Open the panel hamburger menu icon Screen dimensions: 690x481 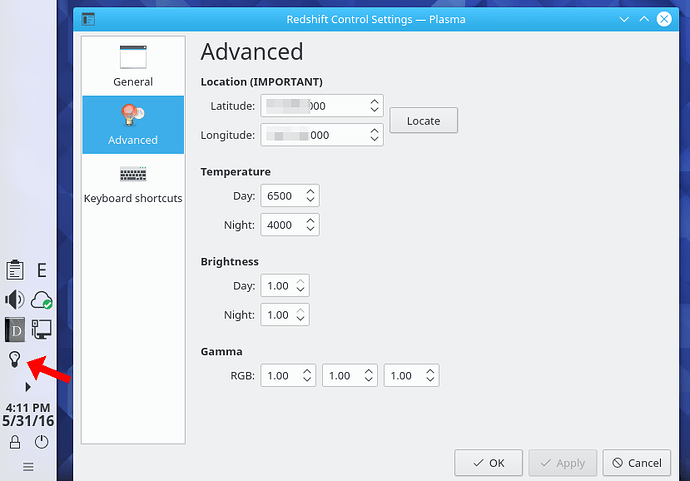tap(28, 466)
